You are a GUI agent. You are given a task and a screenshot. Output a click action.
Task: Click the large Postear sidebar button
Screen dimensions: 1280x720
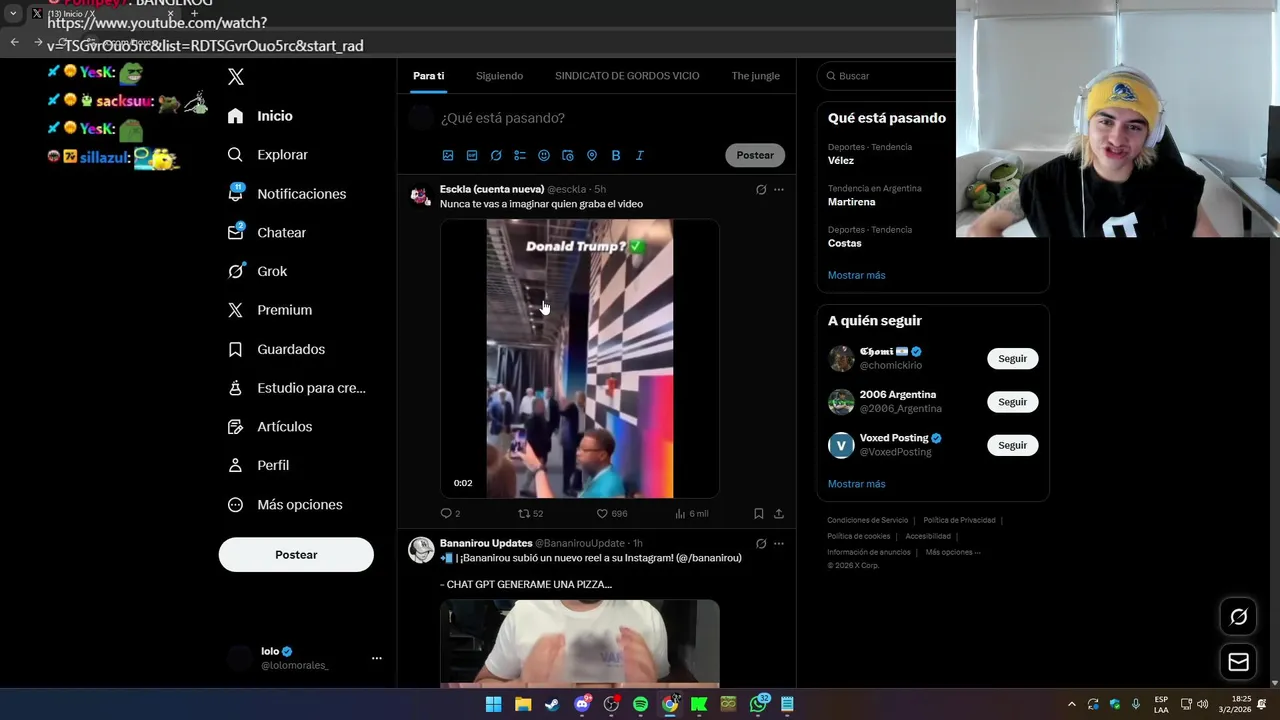[296, 555]
